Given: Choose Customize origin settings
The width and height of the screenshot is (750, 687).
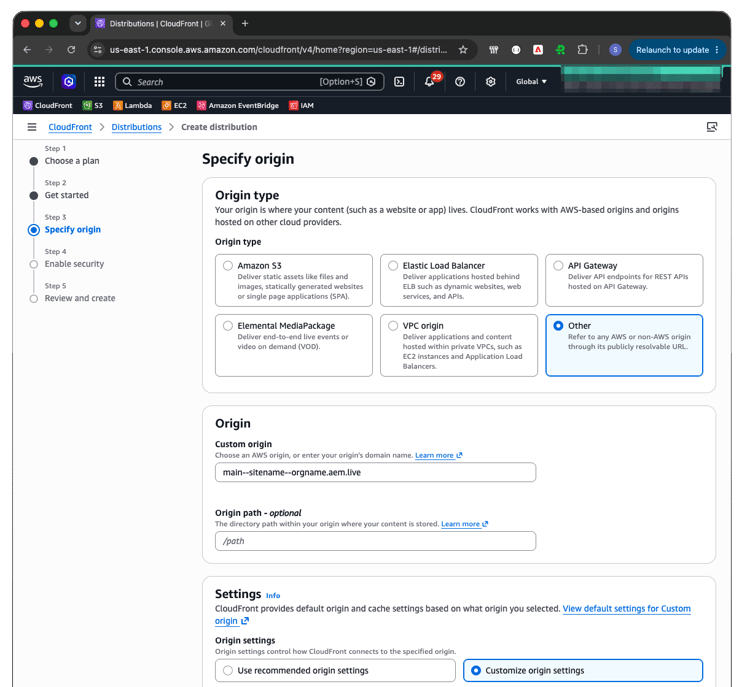Looking at the screenshot, I should [583, 670].
